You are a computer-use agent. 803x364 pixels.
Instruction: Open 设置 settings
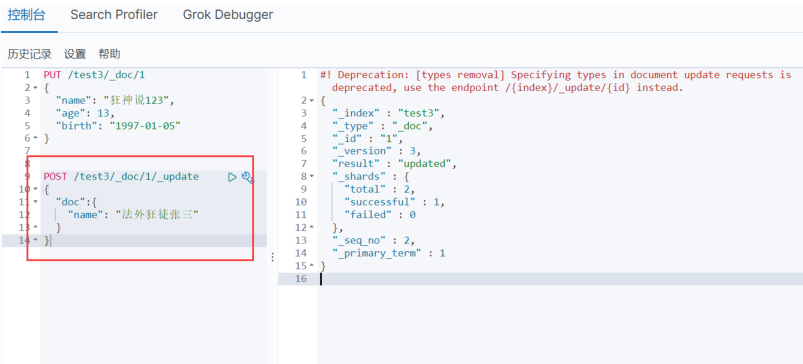coord(75,54)
